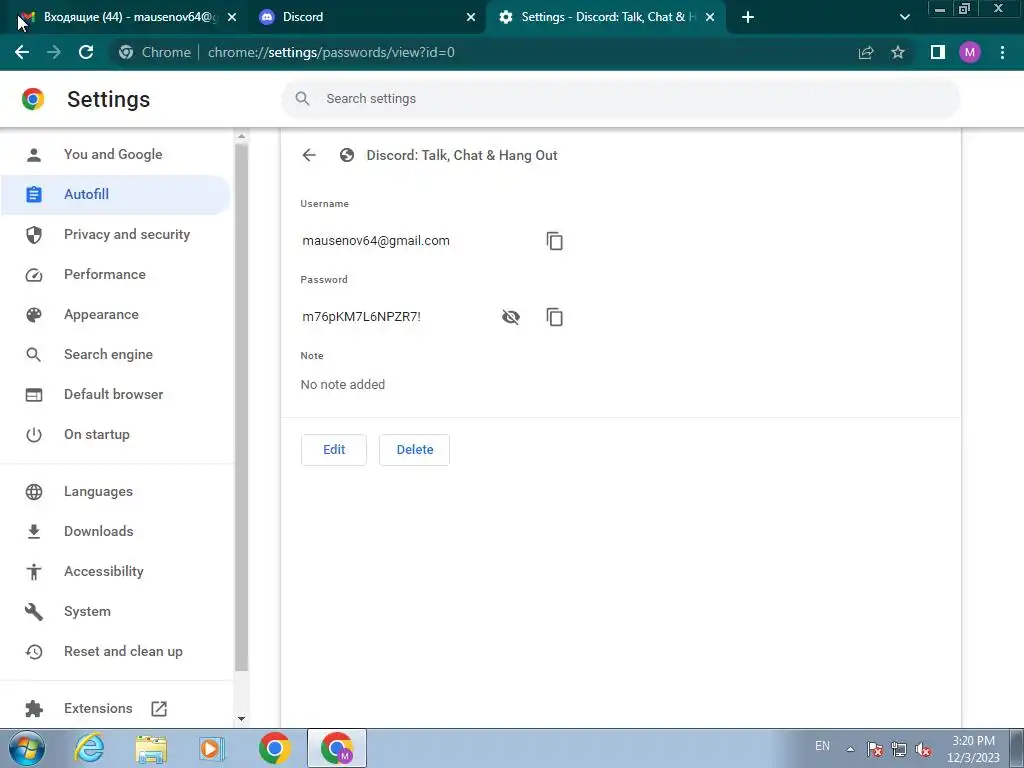Screen dimensions: 1024x768
Task: Open You and Google settings
Action: point(115,154)
